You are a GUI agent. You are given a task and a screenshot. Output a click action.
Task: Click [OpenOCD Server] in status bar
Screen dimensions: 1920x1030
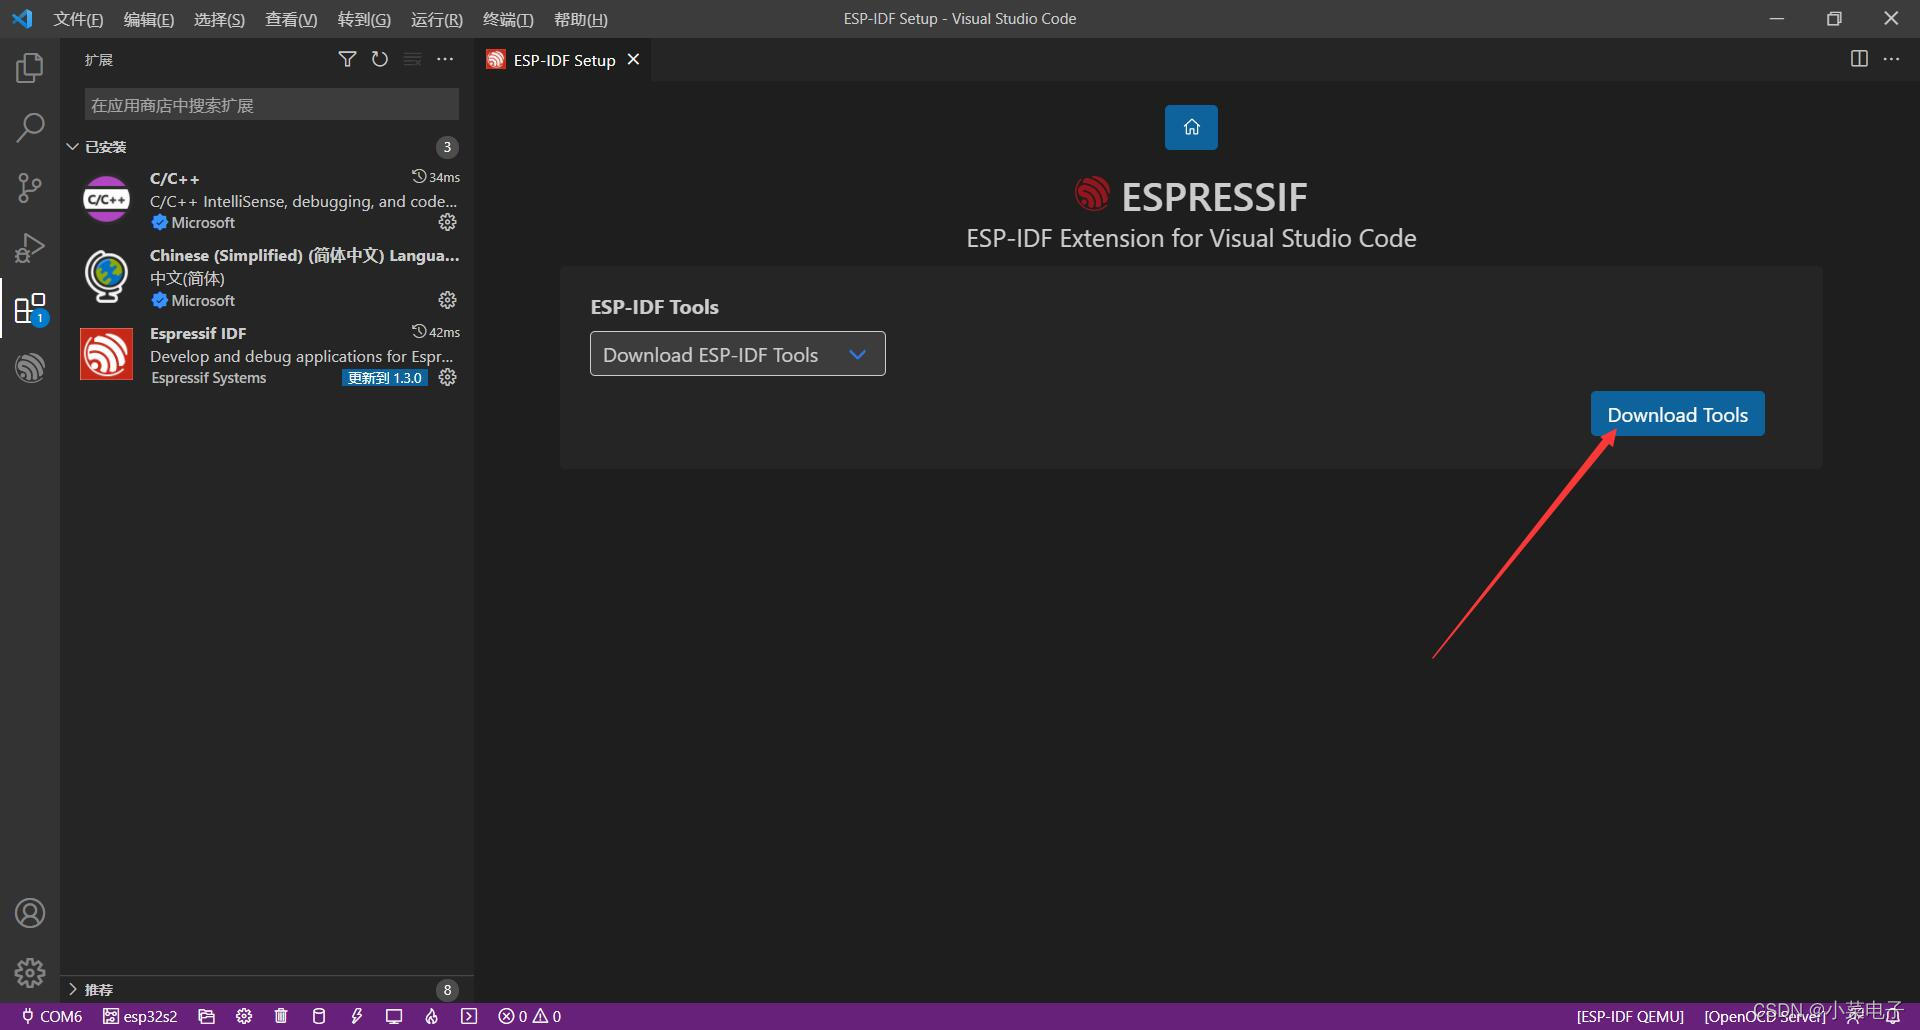click(x=1765, y=1016)
